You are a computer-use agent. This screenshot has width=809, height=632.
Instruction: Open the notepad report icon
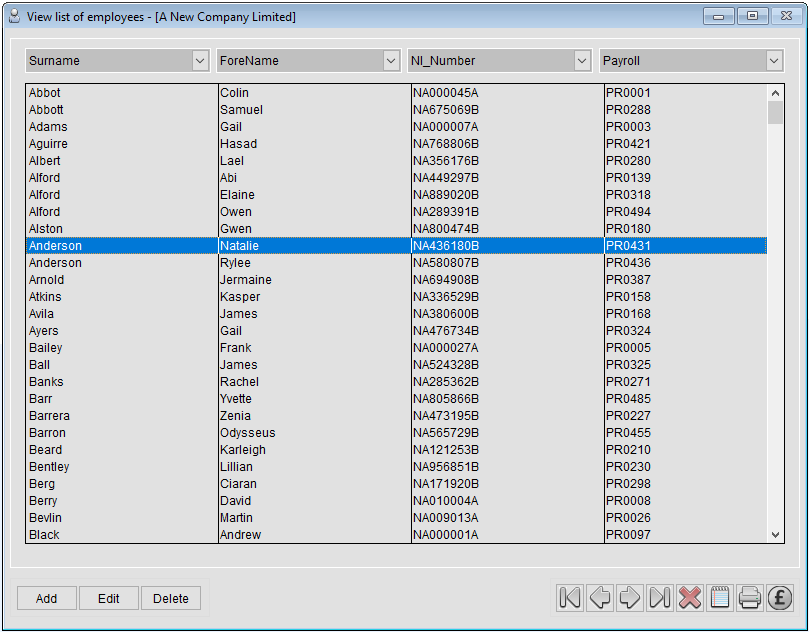click(719, 597)
